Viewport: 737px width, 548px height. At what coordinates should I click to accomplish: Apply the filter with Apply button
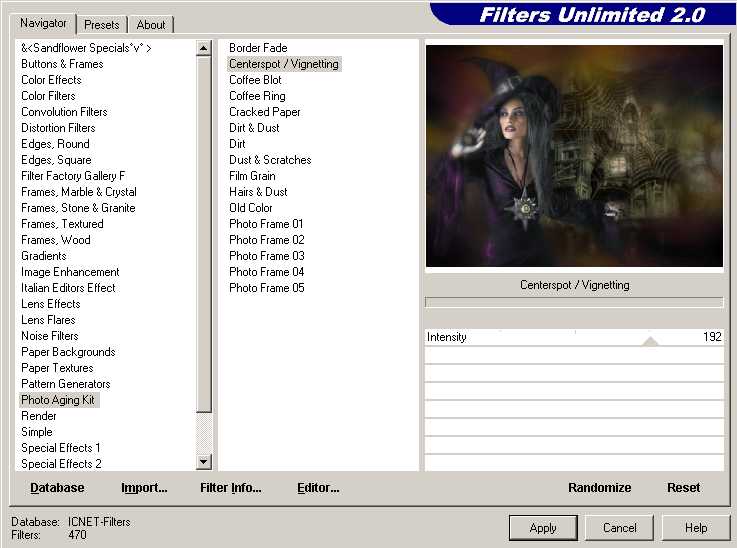click(x=543, y=528)
